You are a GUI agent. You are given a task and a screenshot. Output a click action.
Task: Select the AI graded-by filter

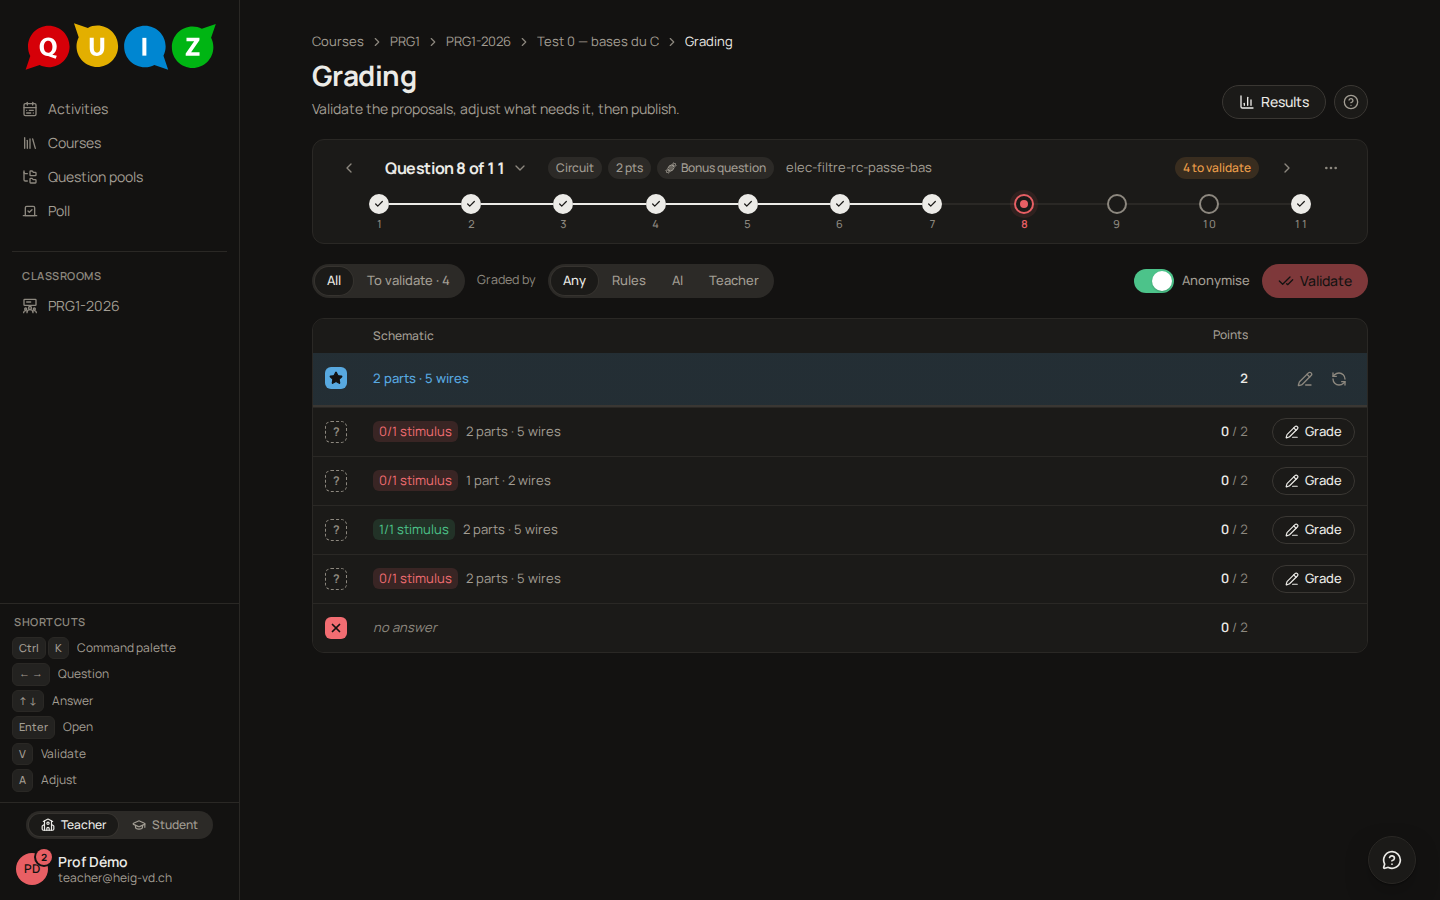[678, 281]
